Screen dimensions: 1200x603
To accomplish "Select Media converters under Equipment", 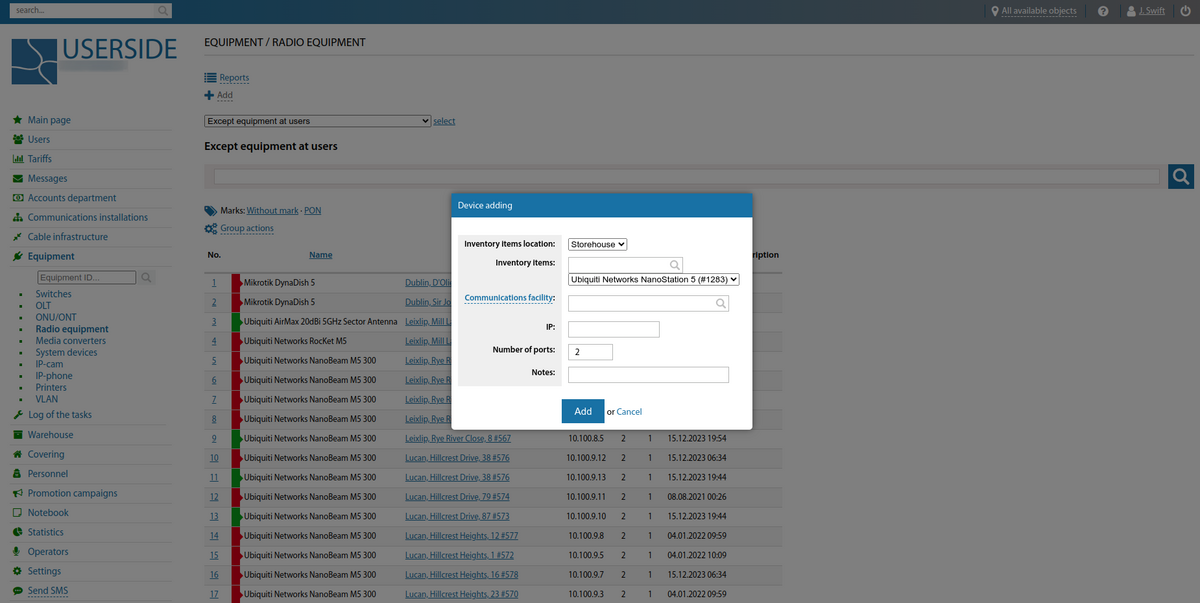I will pyautogui.click(x=70, y=341).
